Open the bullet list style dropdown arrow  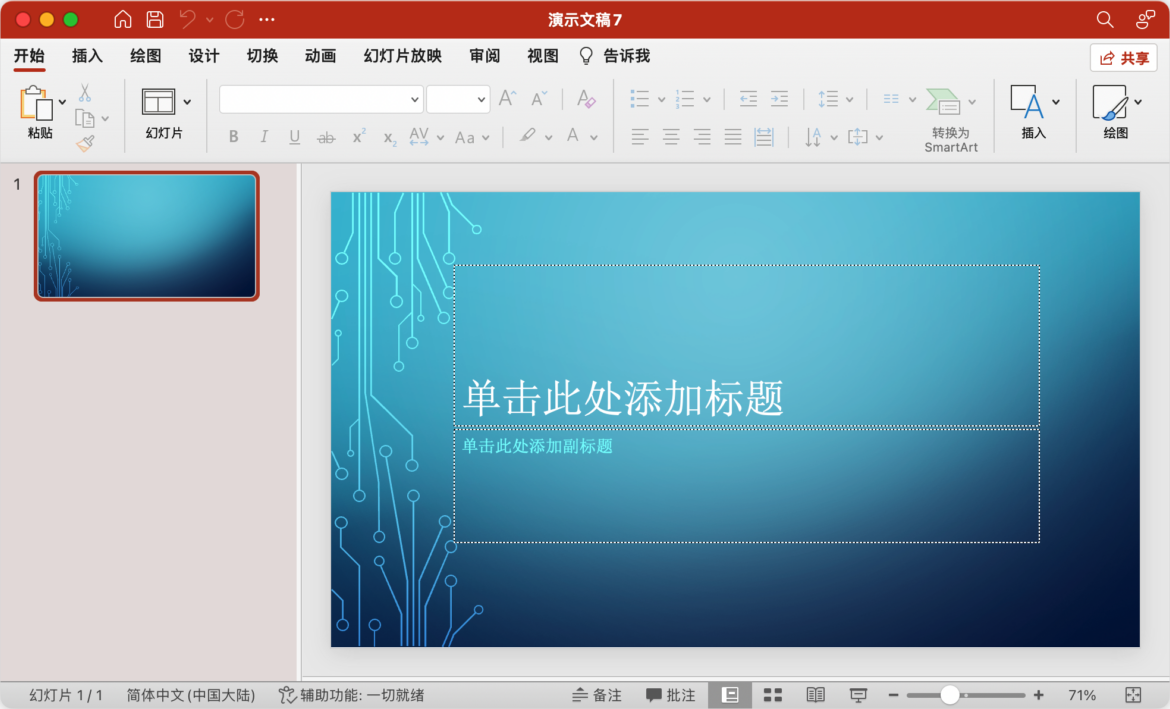click(x=661, y=99)
